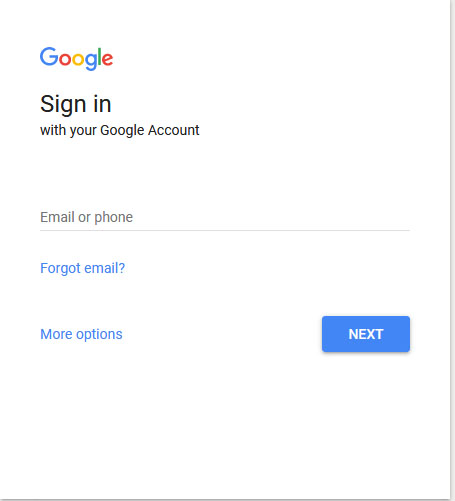455x501 pixels.
Task: Show additional sign-in choices via More options
Action: click(x=81, y=334)
